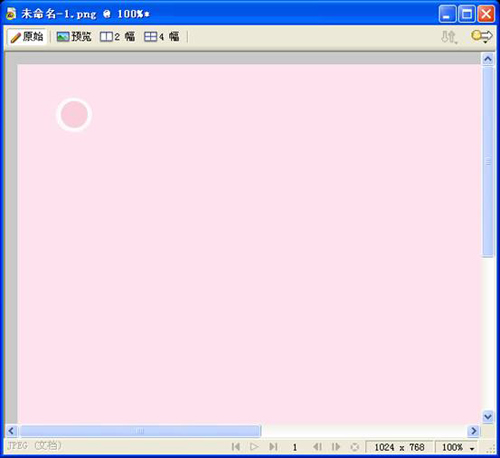Step to next frame icon
Image resolution: width=500 pixels, height=458 pixels.
point(336,446)
